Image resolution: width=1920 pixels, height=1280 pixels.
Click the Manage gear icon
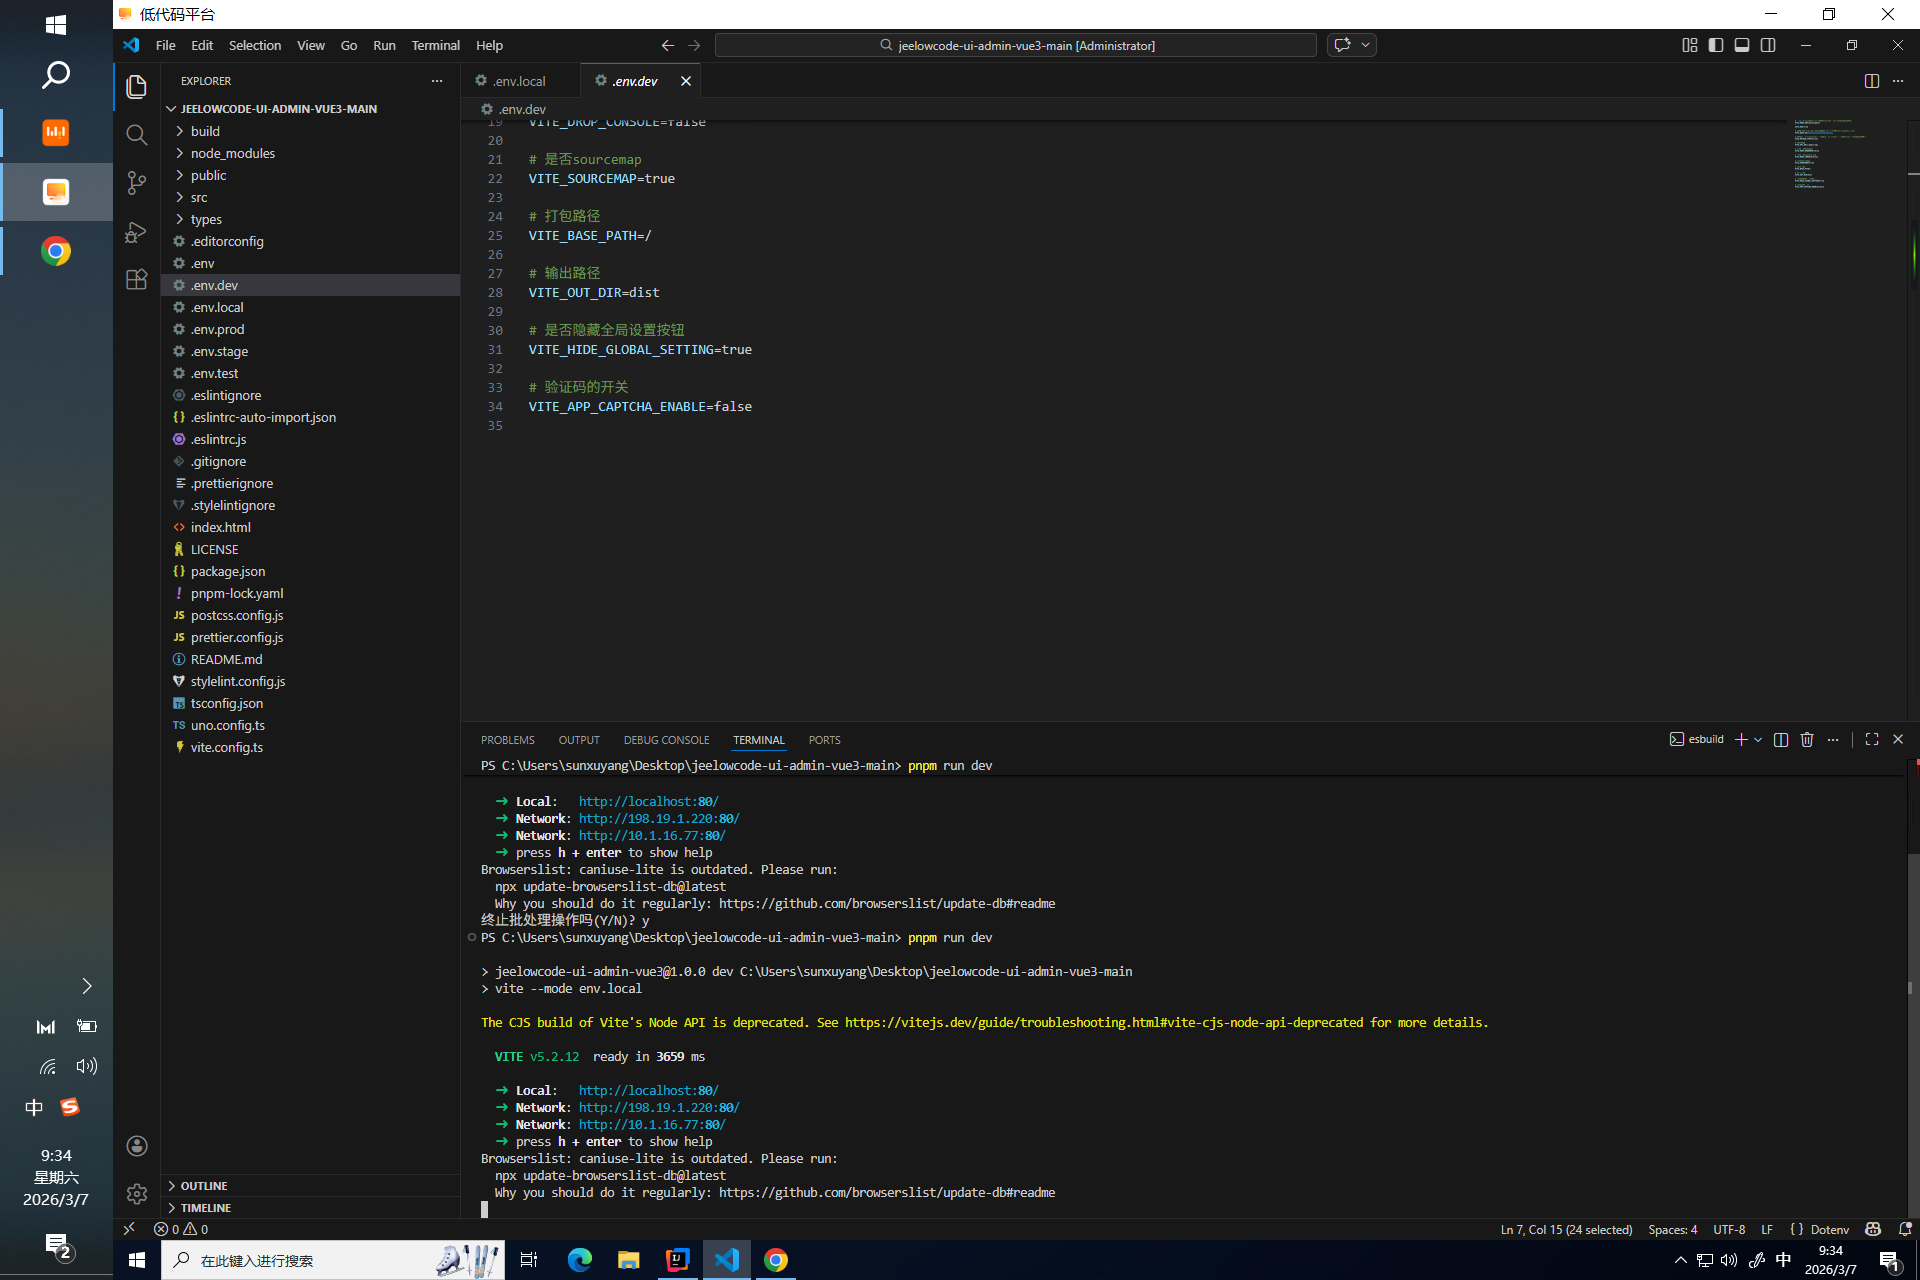point(137,1194)
